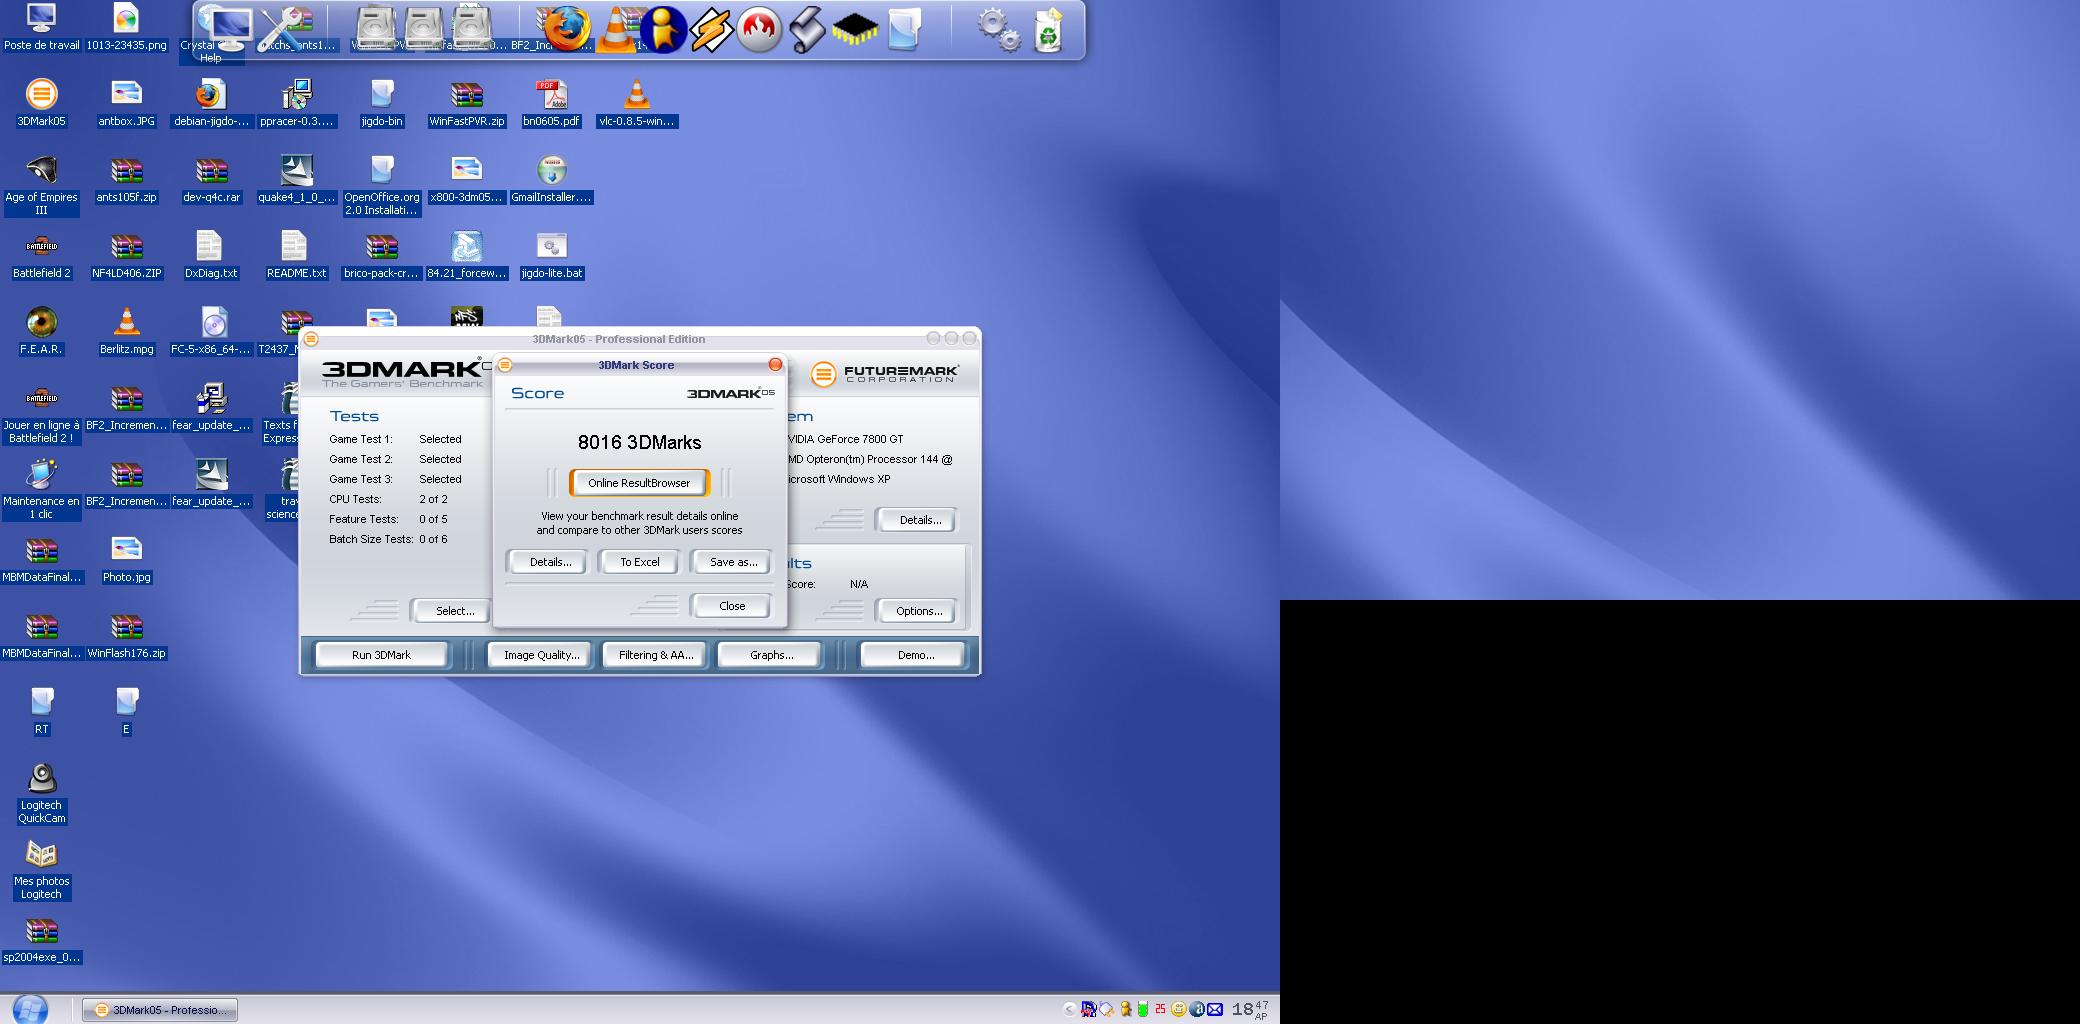The image size is (2080, 1024).
Task: Click the taskbar clock showing 18:47
Action: pyautogui.click(x=1250, y=1010)
